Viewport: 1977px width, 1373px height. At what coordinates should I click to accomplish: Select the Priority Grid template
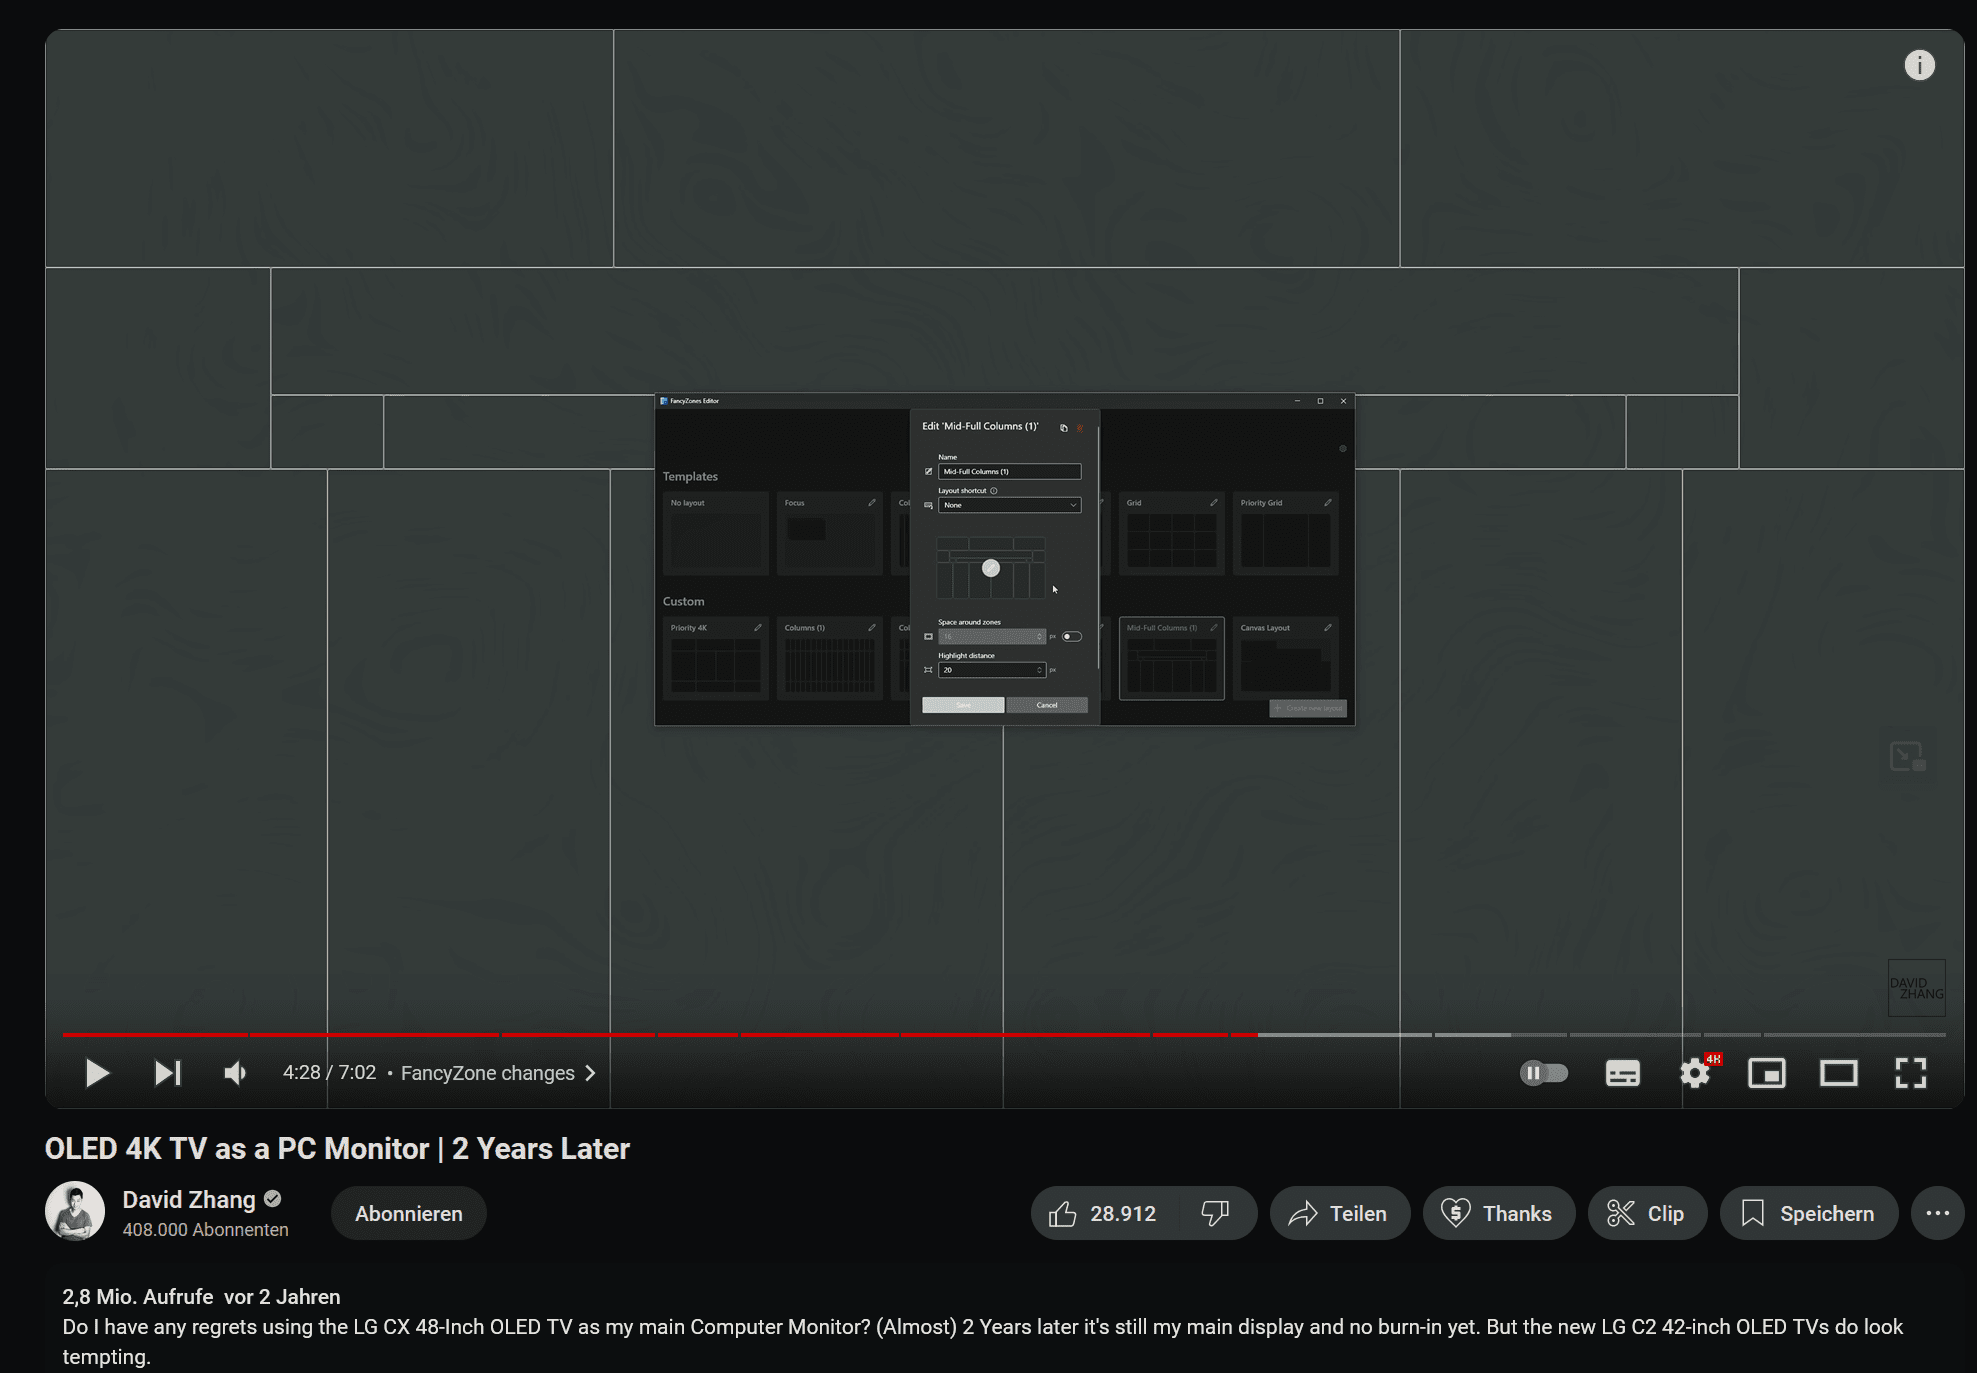1286,533
